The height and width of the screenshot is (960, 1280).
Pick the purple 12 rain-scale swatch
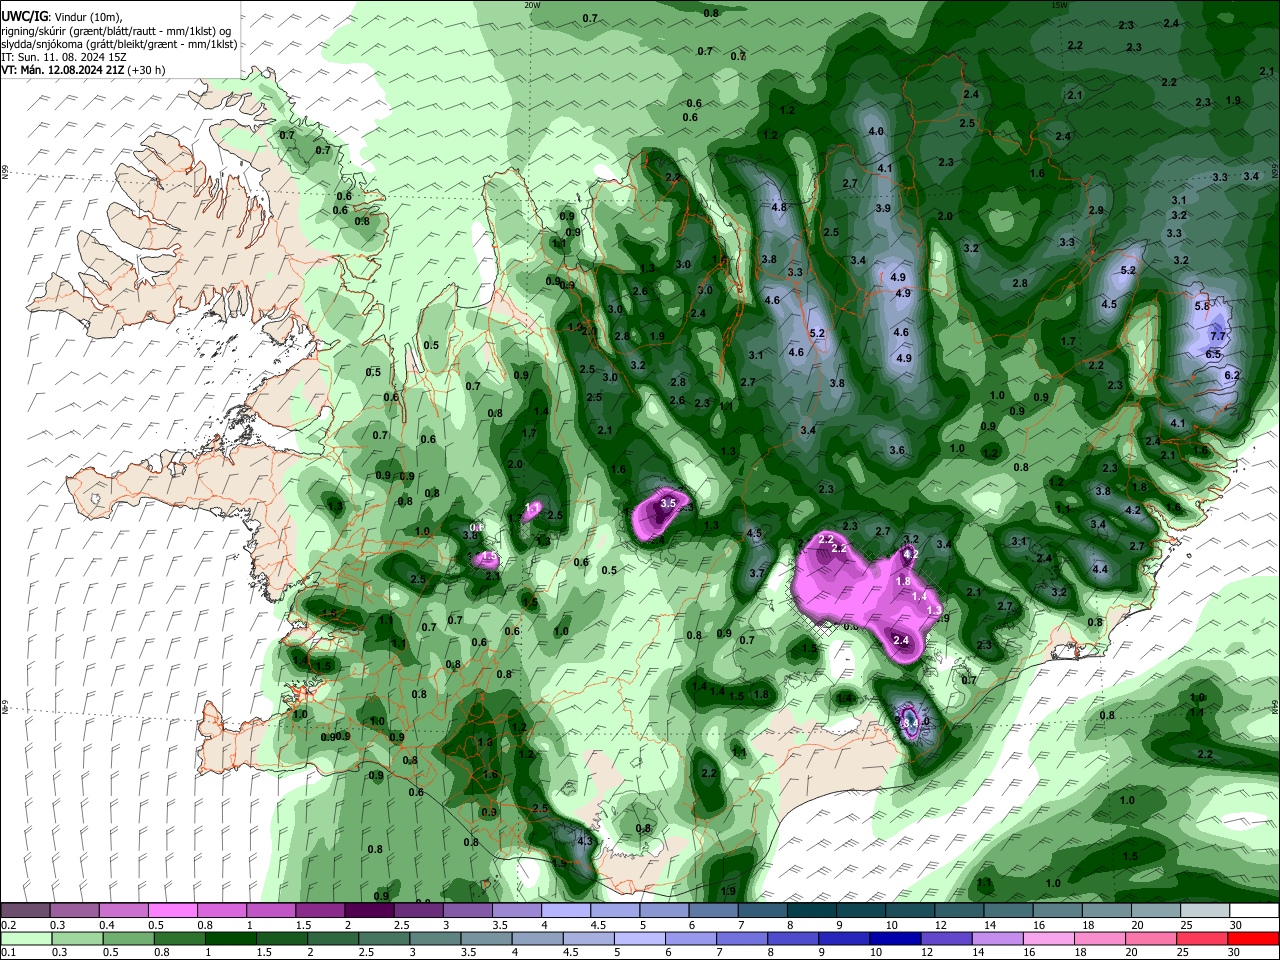tap(945, 938)
